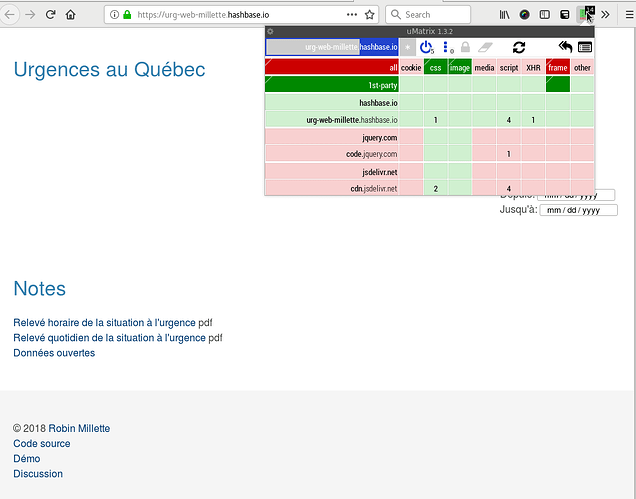
Task: Click css cell showing 2 for cdn.jsdelivr.net
Action: [435, 188]
